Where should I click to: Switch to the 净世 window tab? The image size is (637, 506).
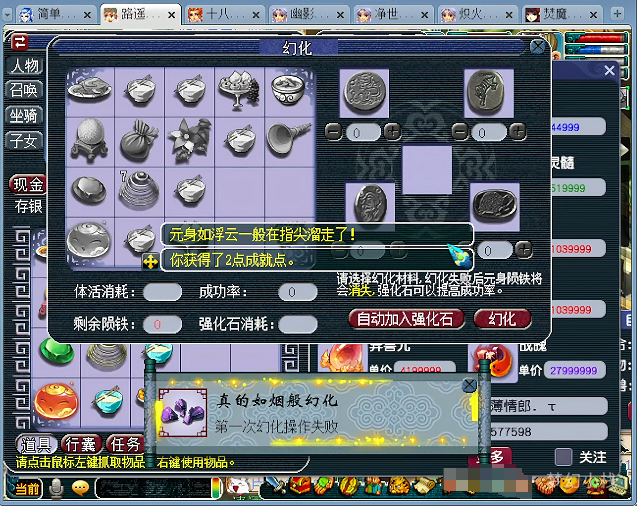[x=392, y=15]
